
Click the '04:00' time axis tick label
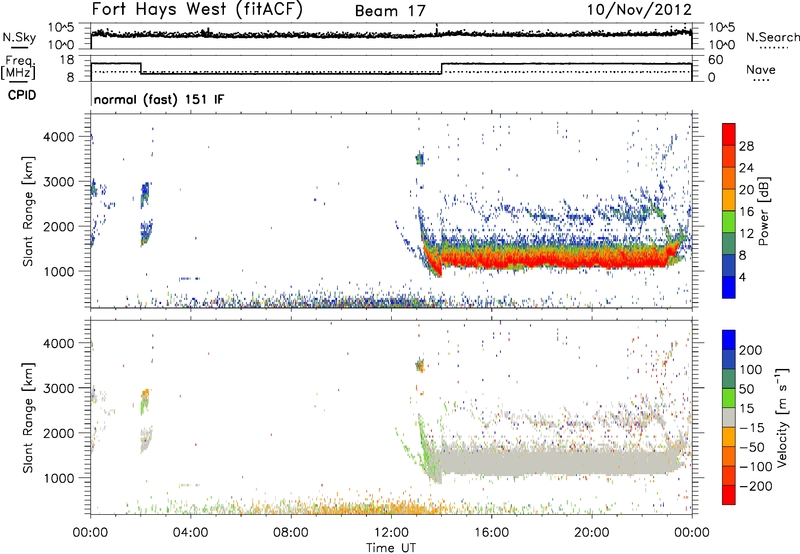pos(190,533)
